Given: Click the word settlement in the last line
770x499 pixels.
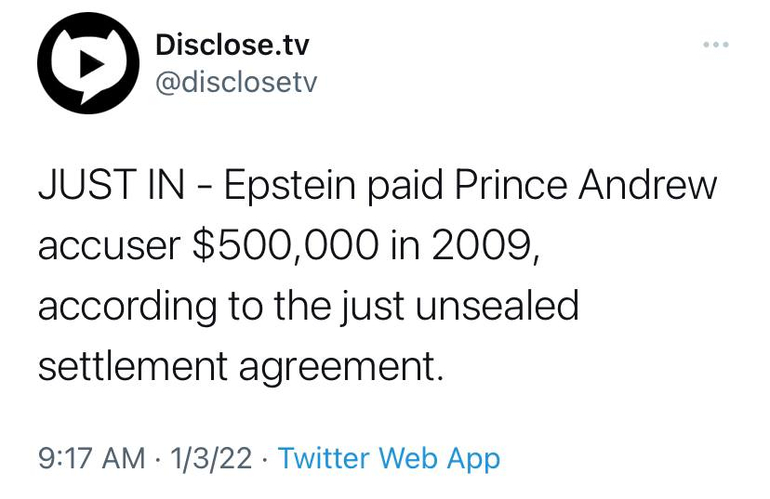Looking at the screenshot, I should click(x=131, y=365).
